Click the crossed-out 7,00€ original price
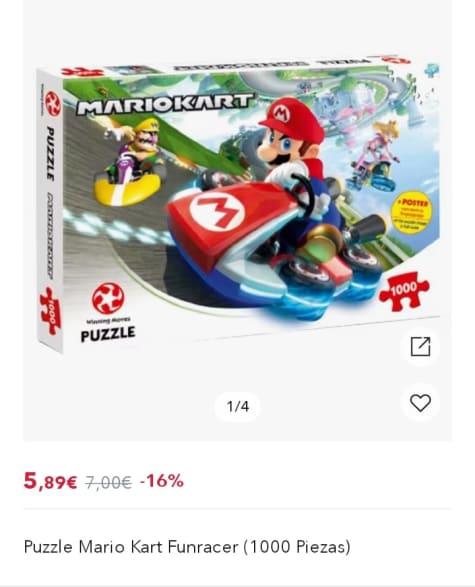475x587 pixels. 108,482
